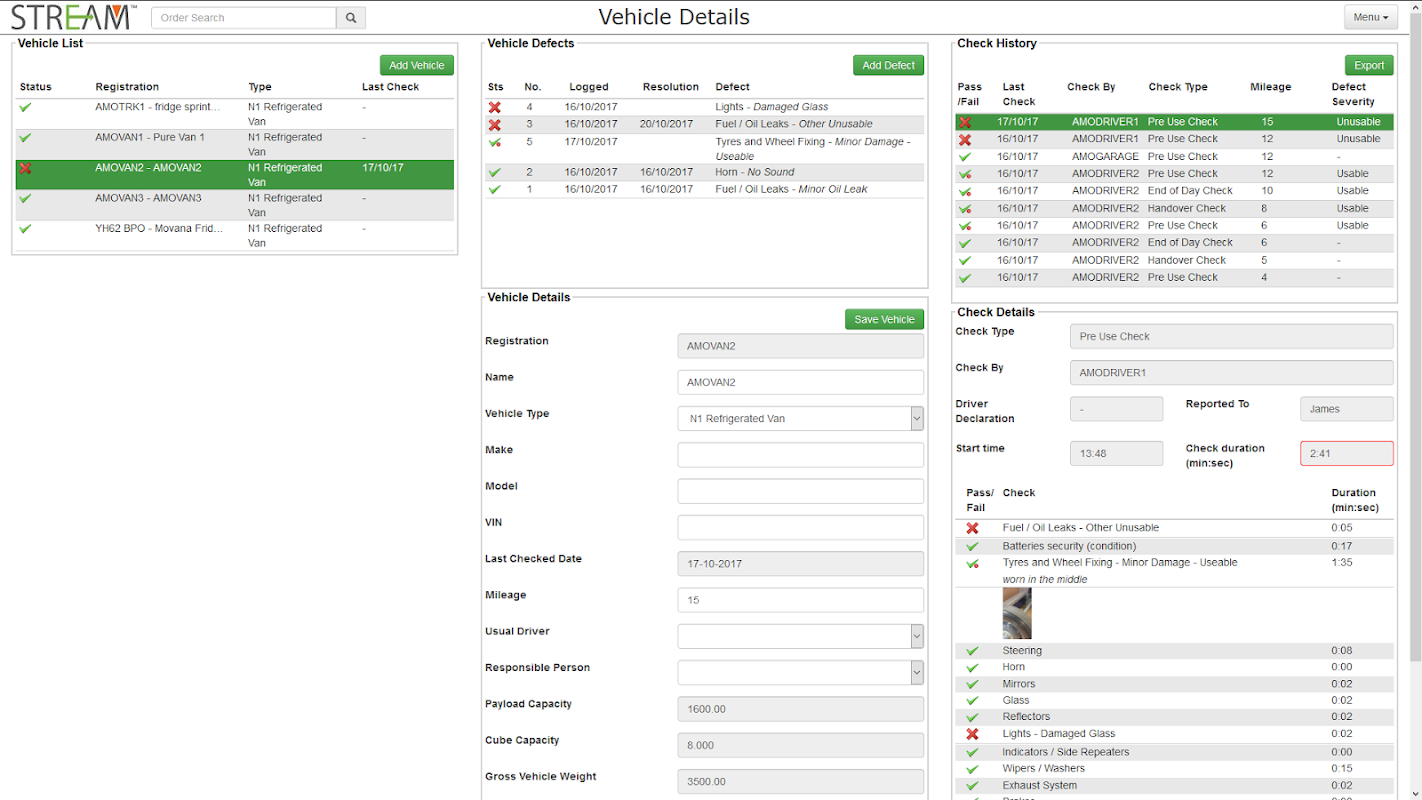Screen dimensions: 1422x800
Task: Click the Name field containing AMOVAN2
Action: pyautogui.click(x=800, y=382)
